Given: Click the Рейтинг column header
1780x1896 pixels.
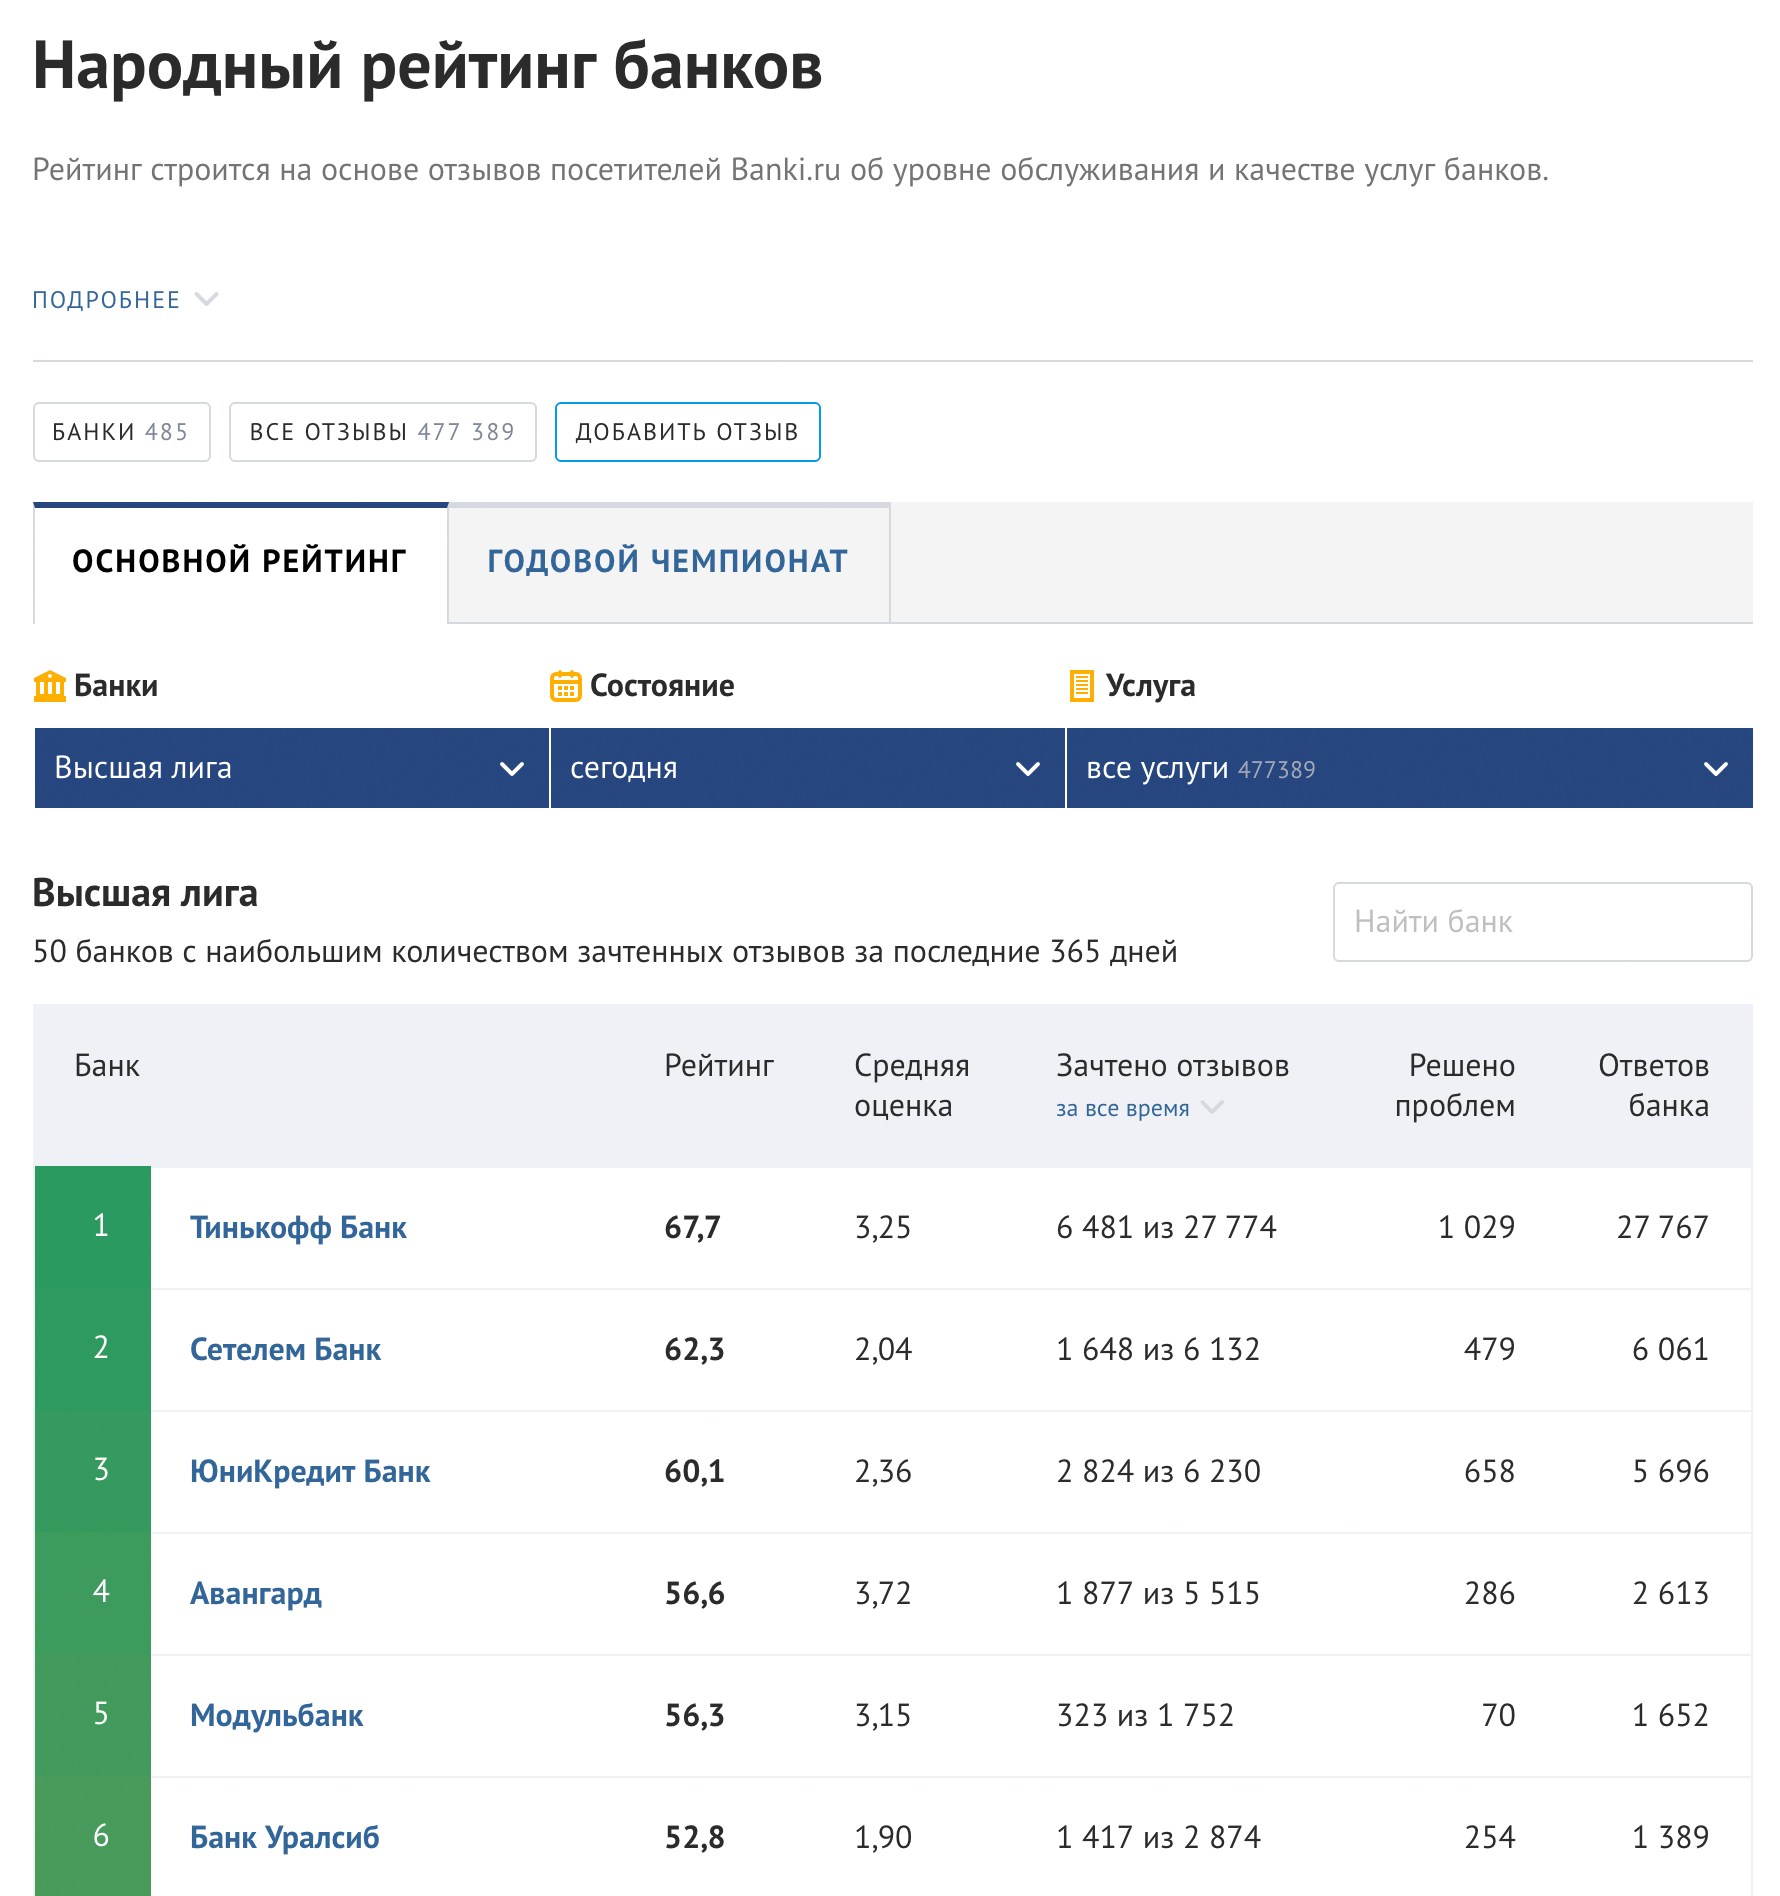Looking at the screenshot, I should (x=719, y=1066).
